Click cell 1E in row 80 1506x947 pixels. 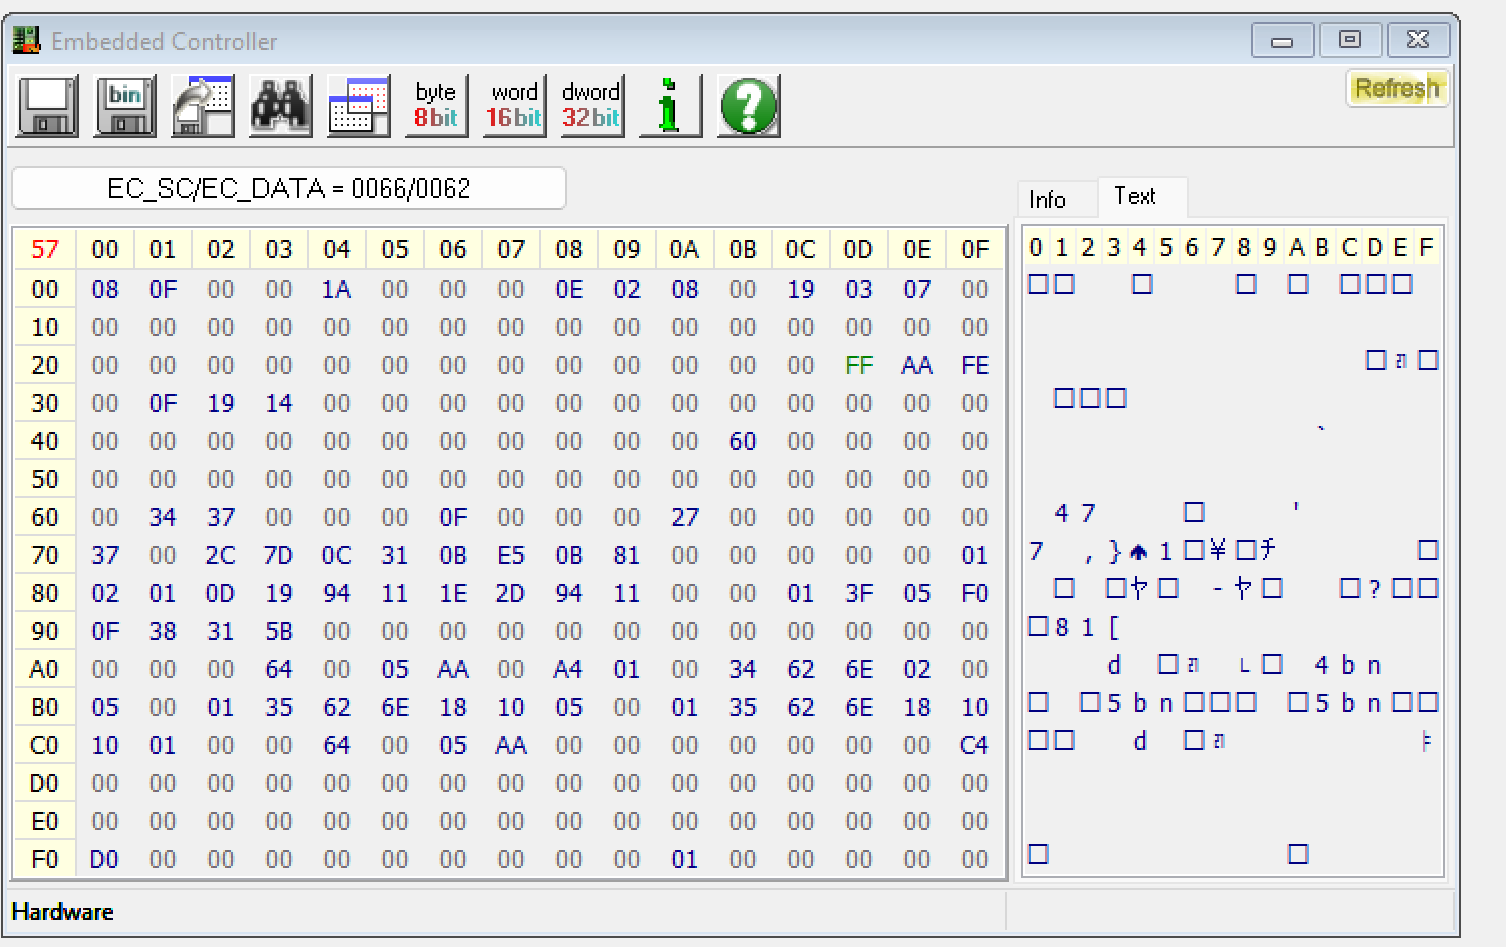(x=453, y=593)
